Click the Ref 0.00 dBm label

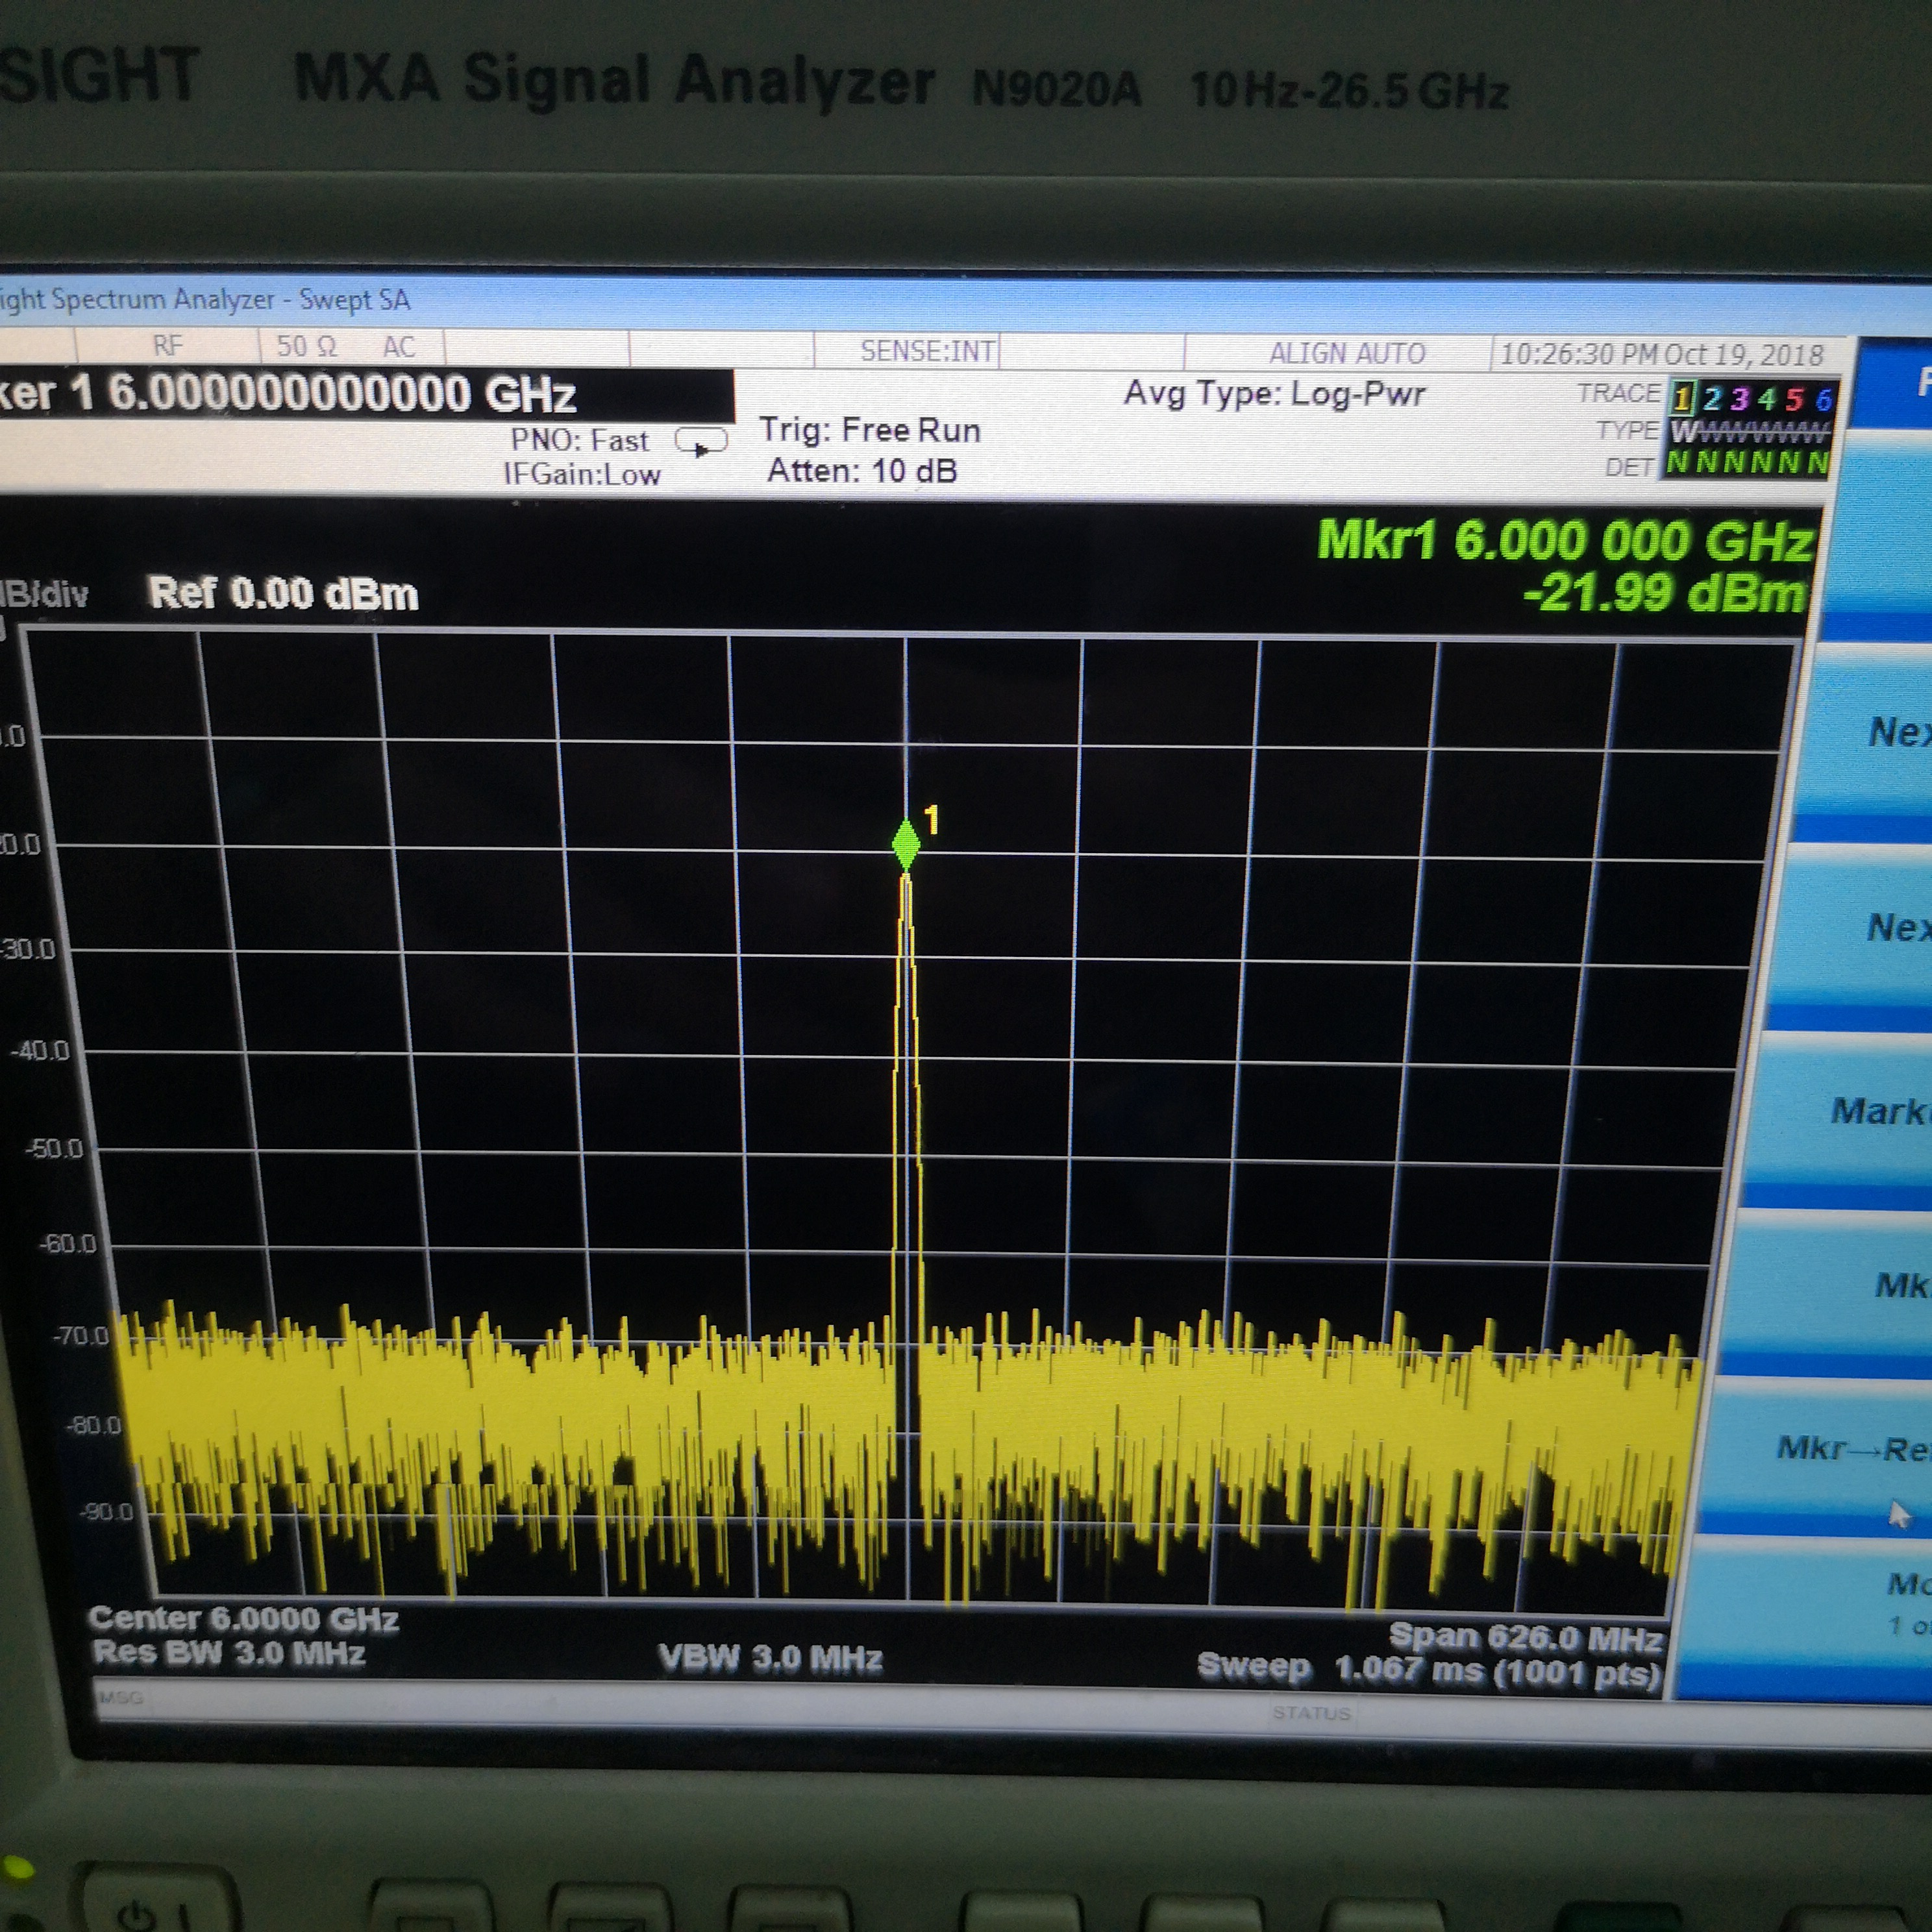coord(283,594)
